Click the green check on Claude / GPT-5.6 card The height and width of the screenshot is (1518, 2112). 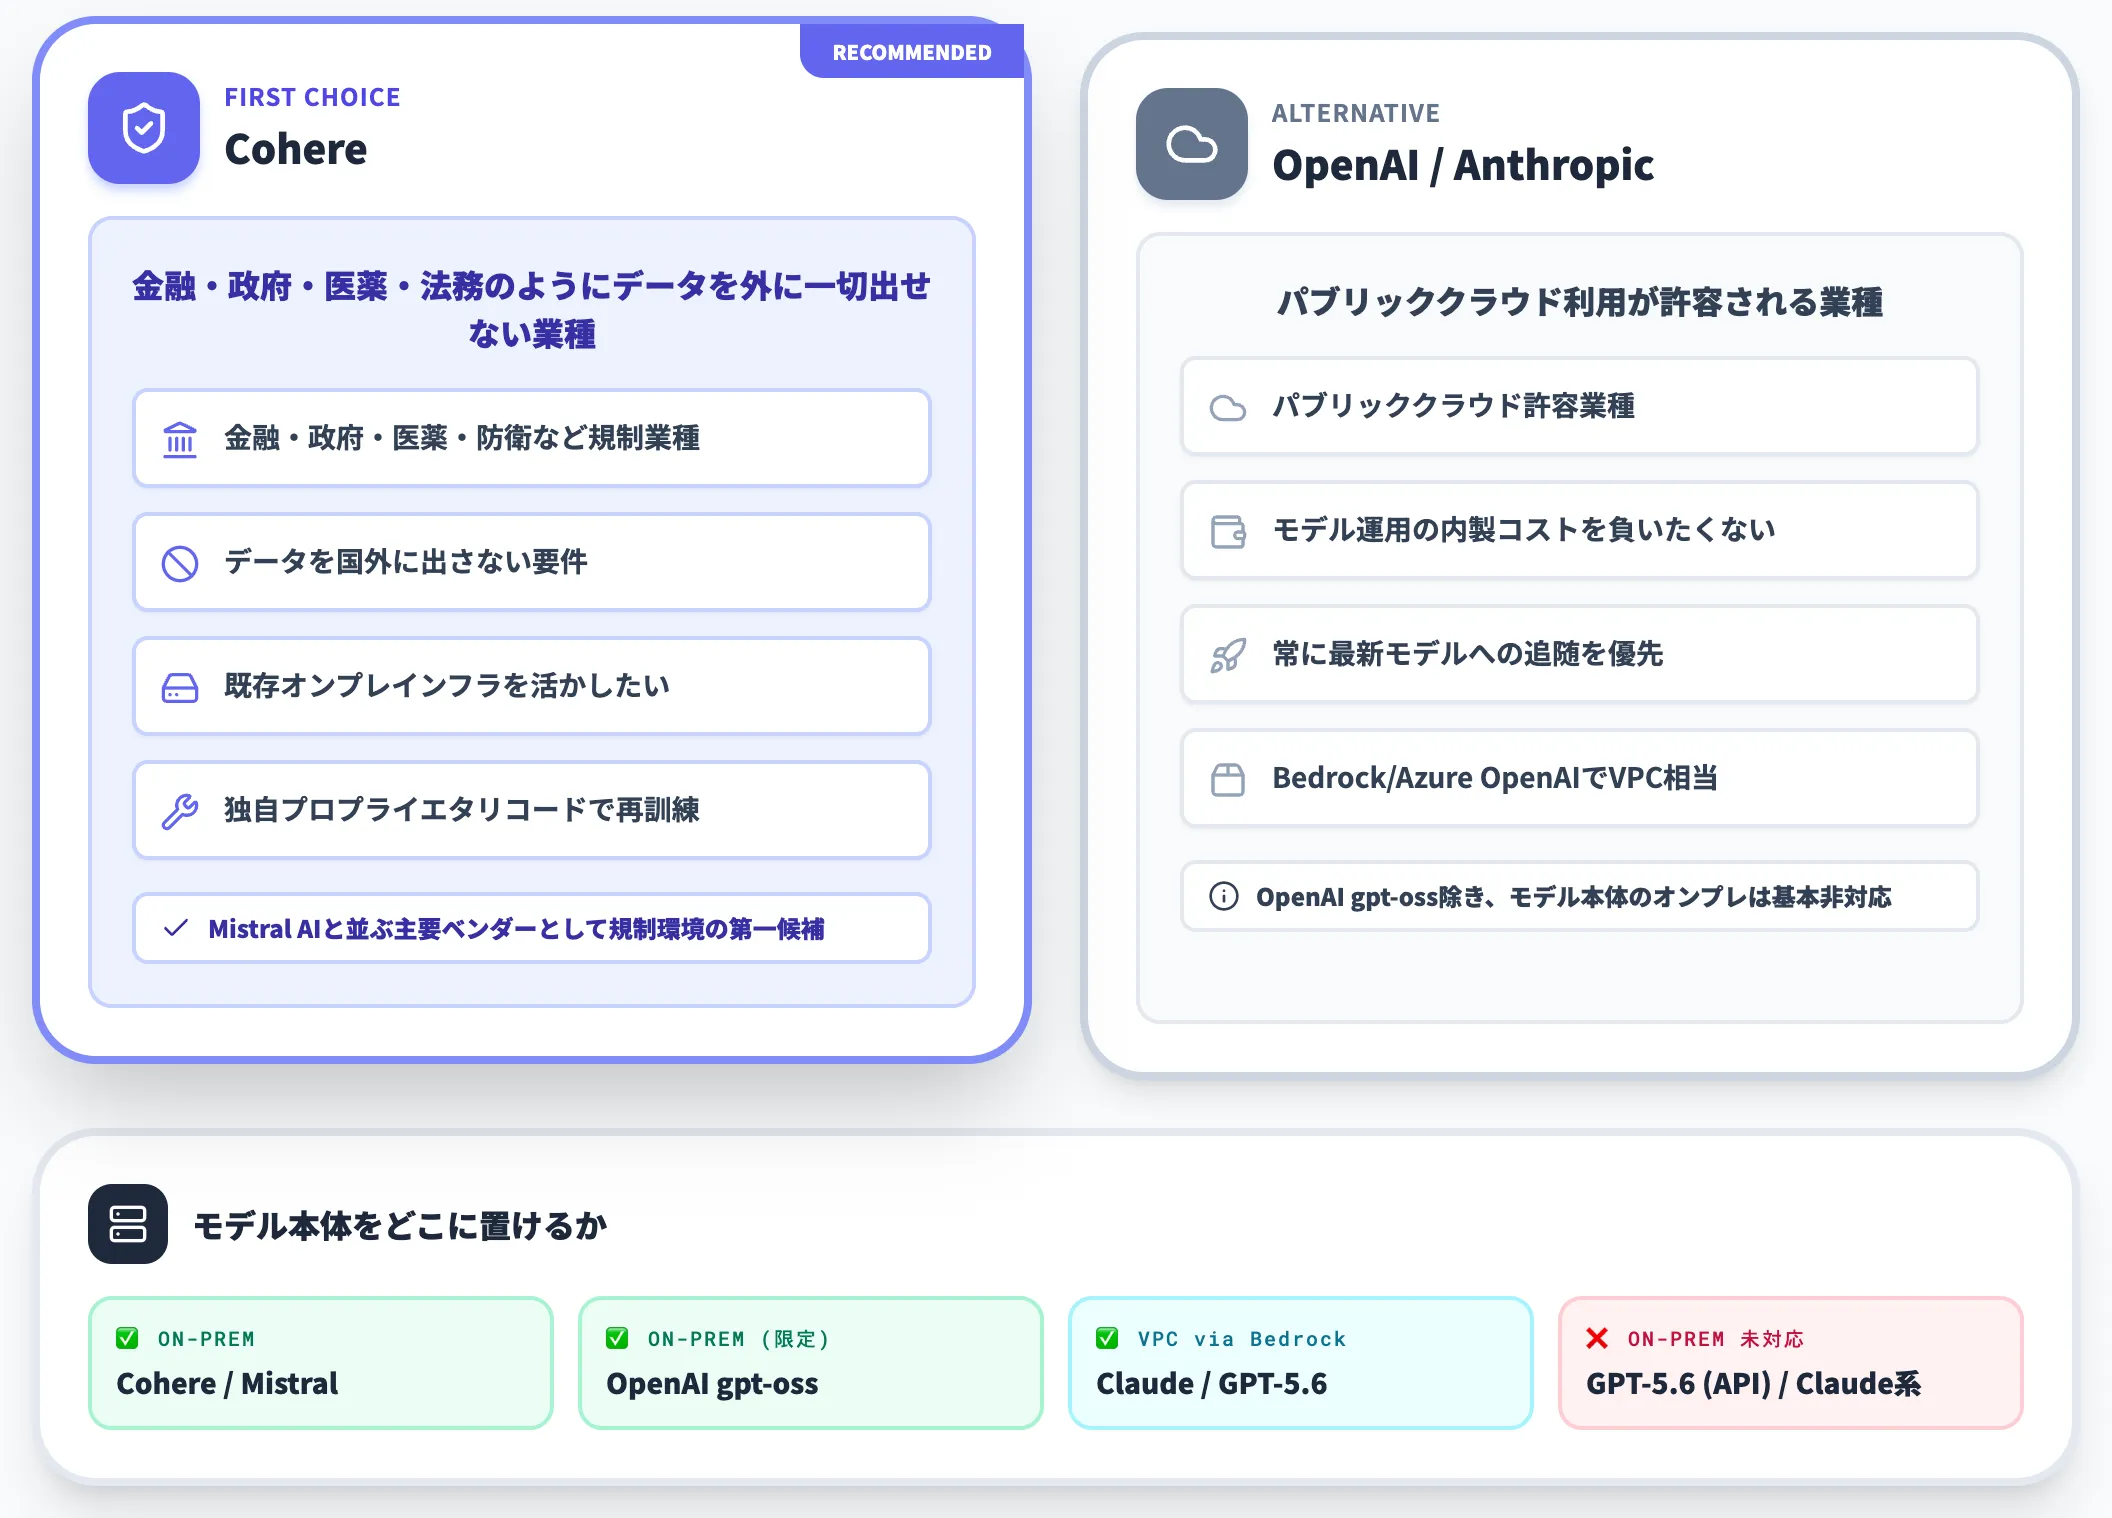1107,1338
